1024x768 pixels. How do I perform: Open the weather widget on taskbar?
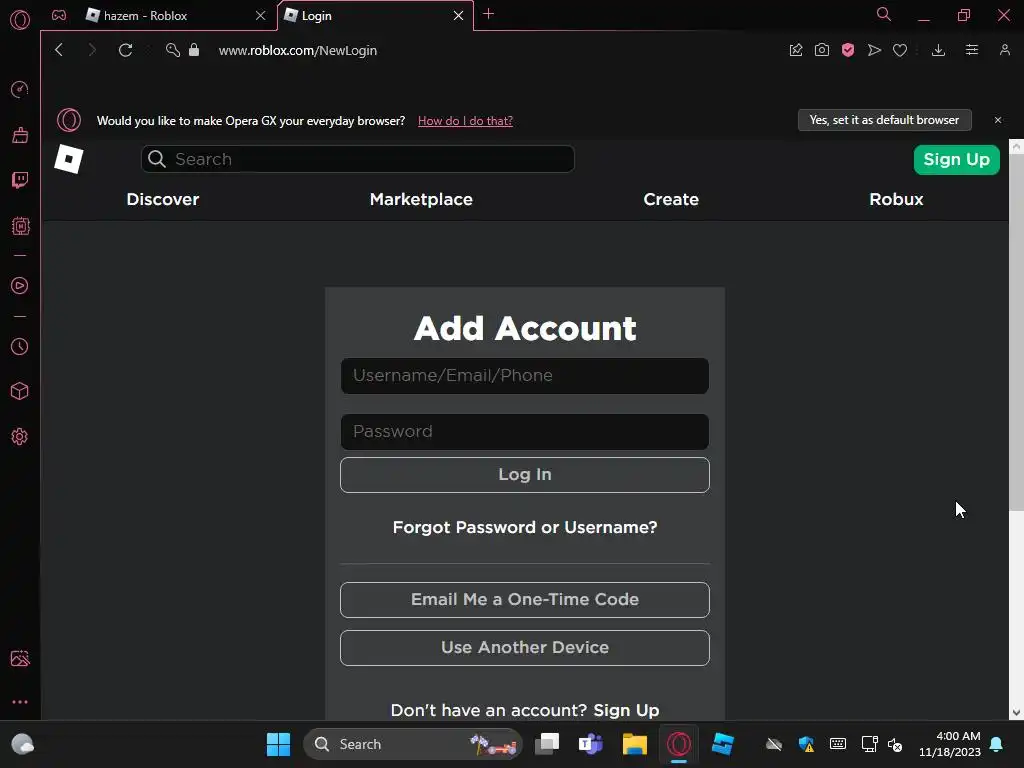point(23,744)
